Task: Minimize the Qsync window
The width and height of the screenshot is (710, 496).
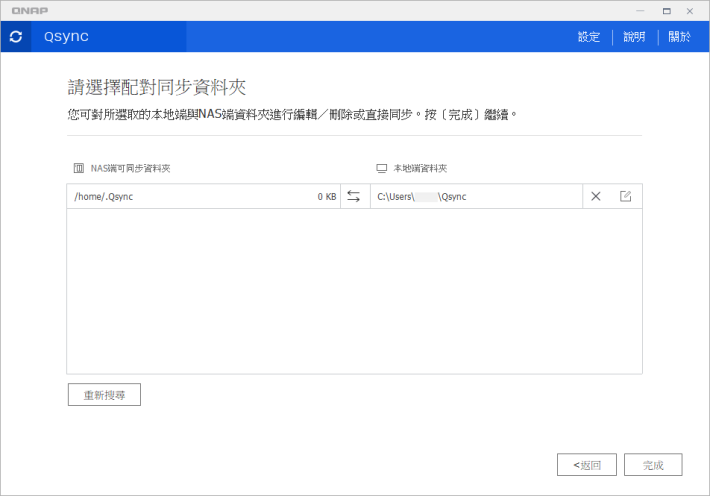Action: coord(640,11)
